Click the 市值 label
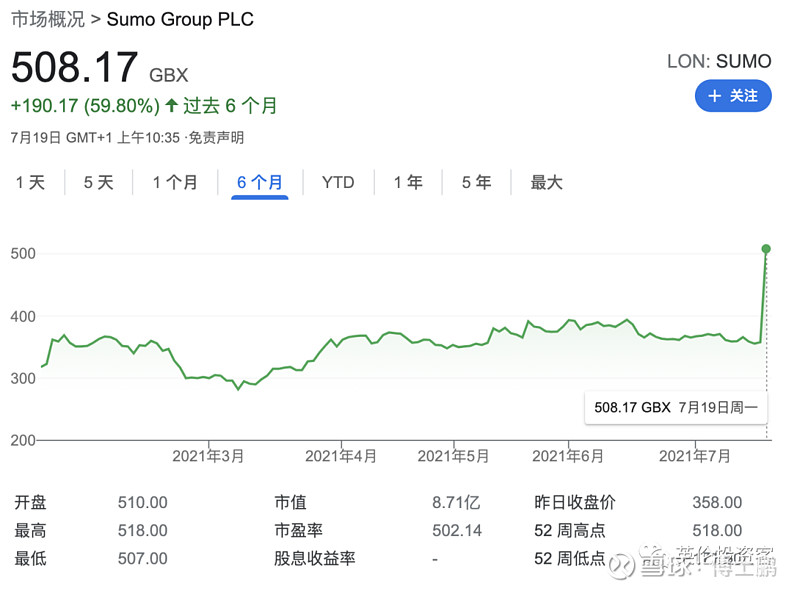This screenshot has width=800, height=591. pyautogui.click(x=290, y=503)
